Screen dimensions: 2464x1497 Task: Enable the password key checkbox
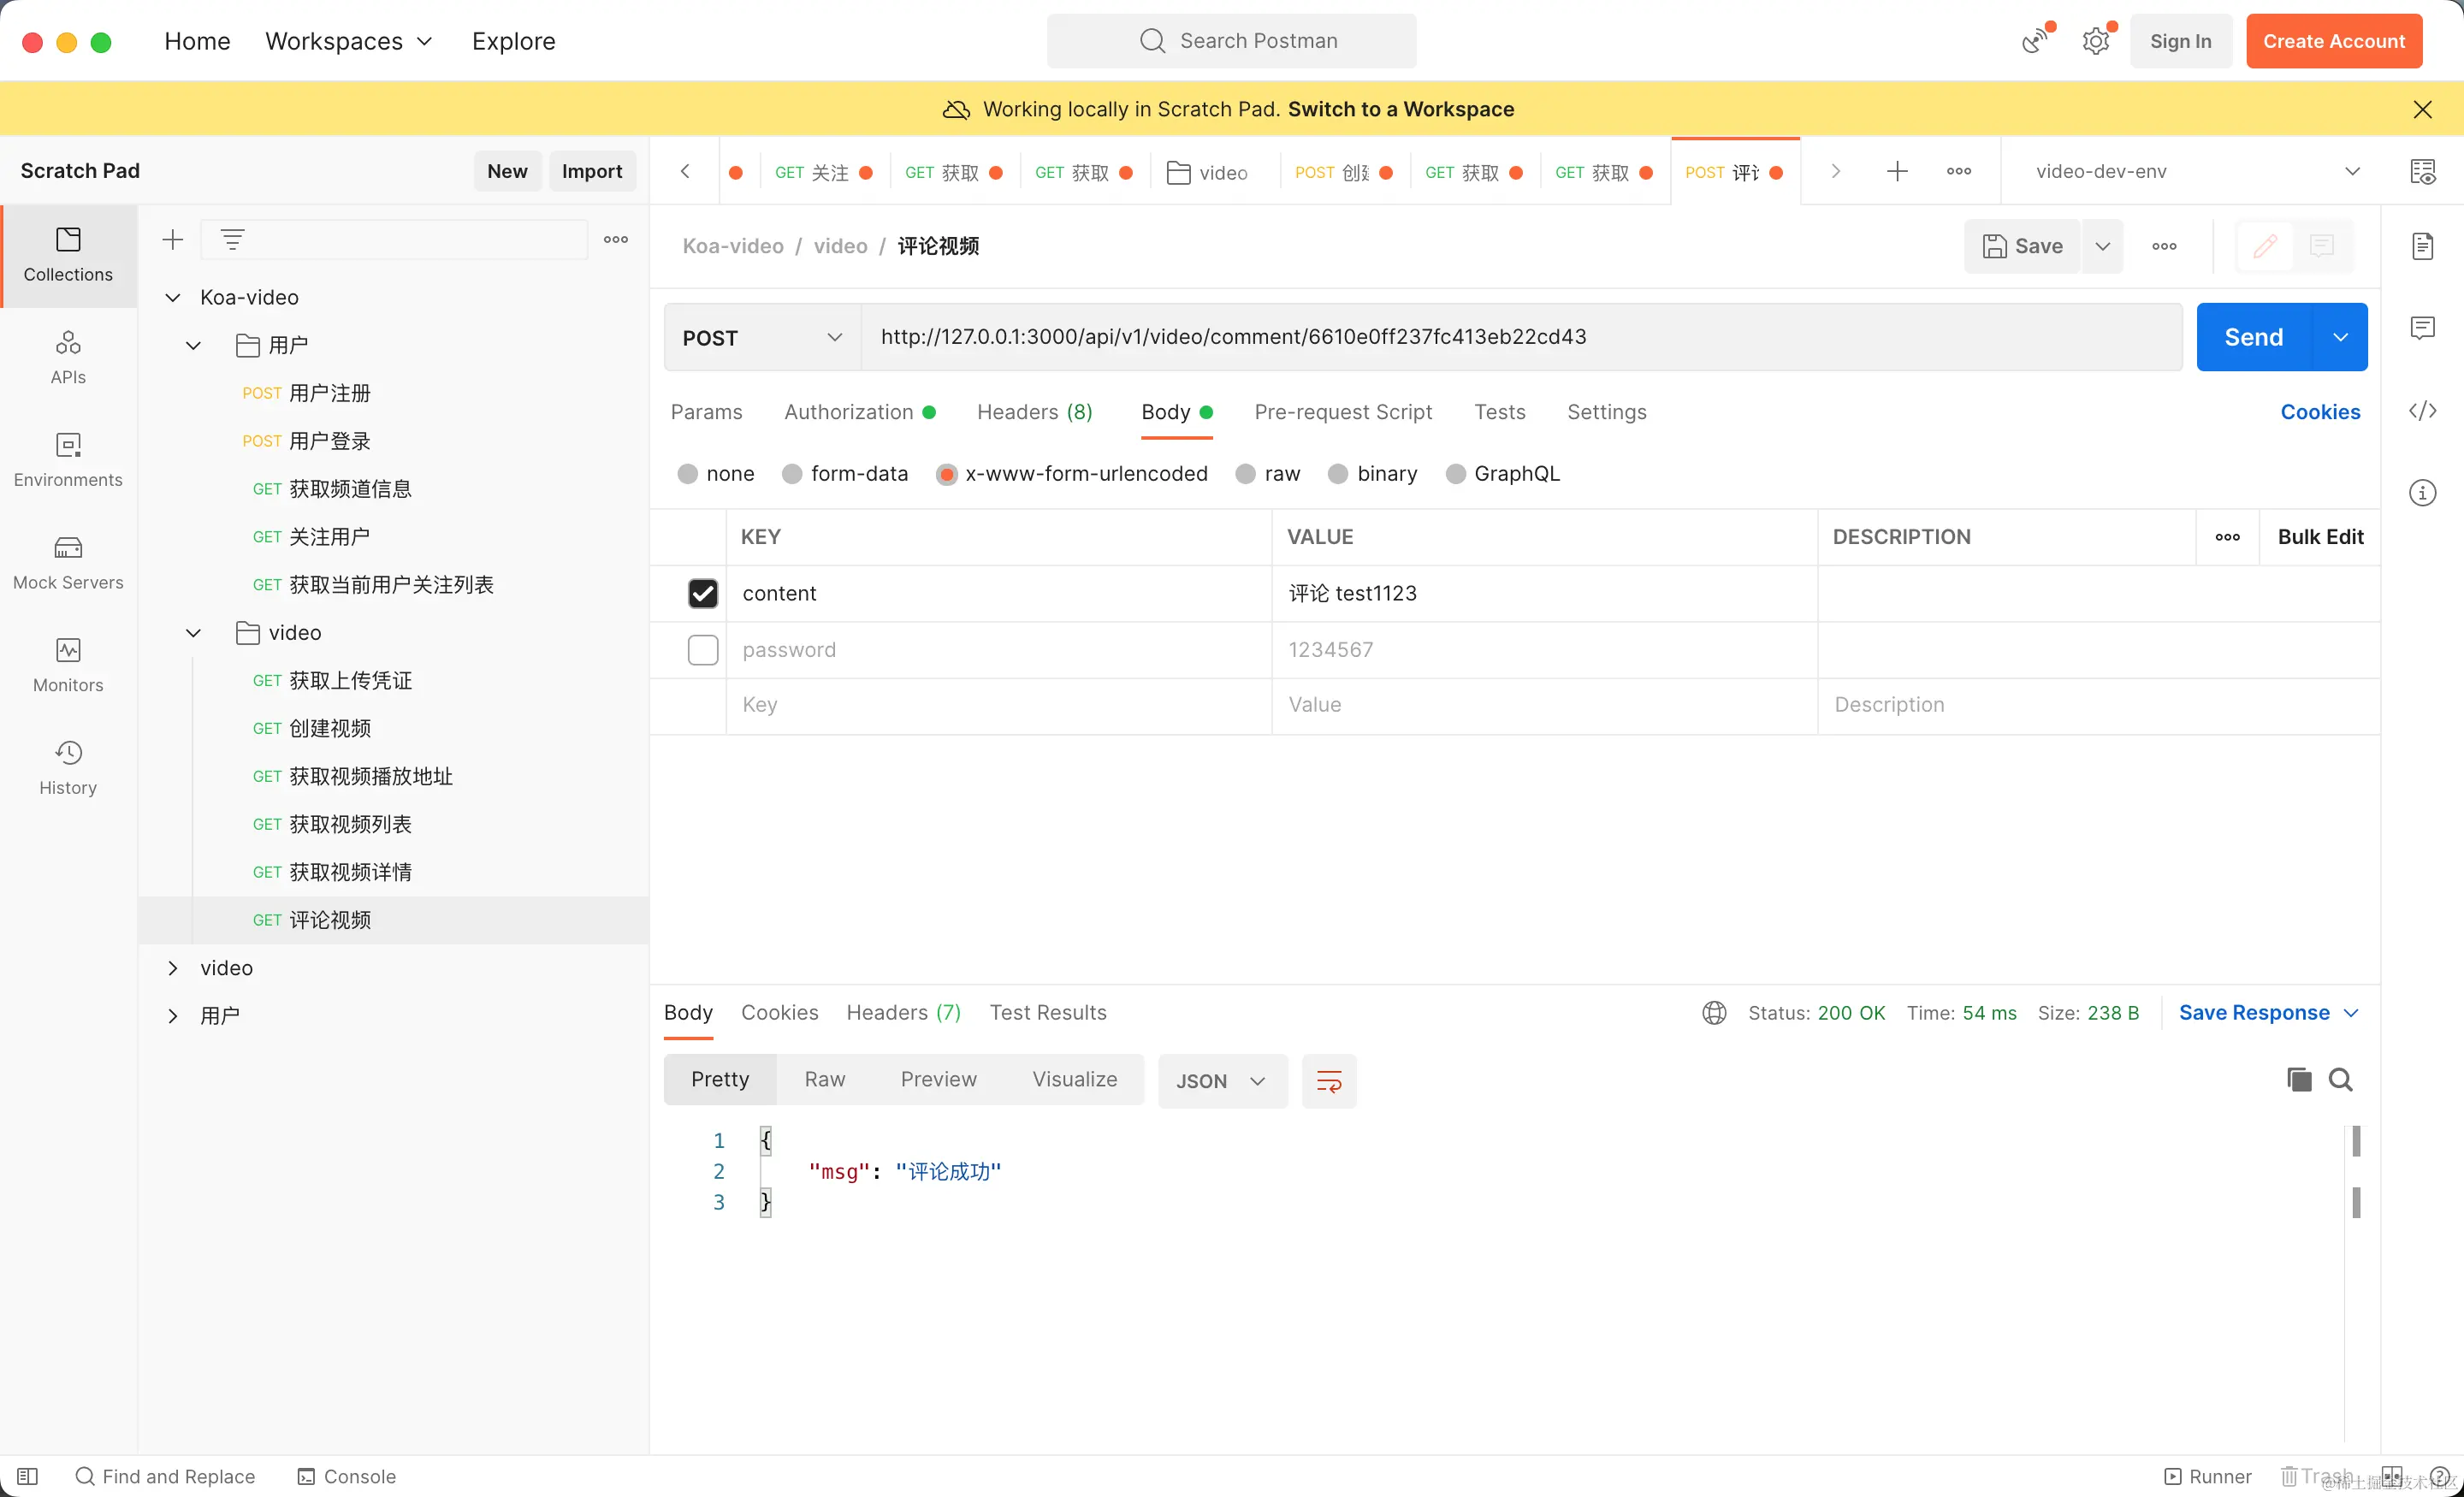tap(703, 650)
